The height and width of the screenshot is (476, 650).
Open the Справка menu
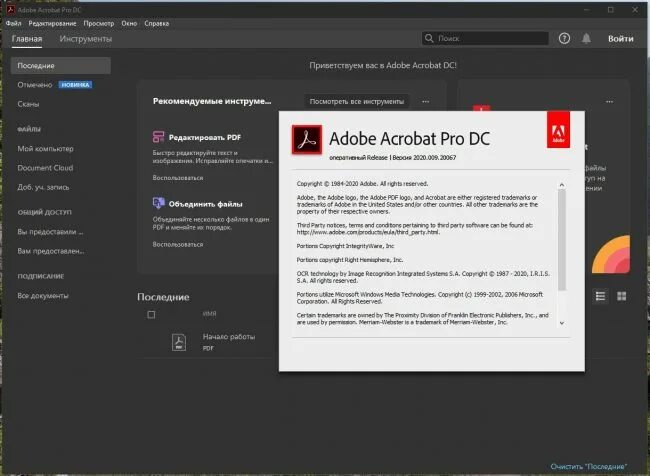(156, 23)
